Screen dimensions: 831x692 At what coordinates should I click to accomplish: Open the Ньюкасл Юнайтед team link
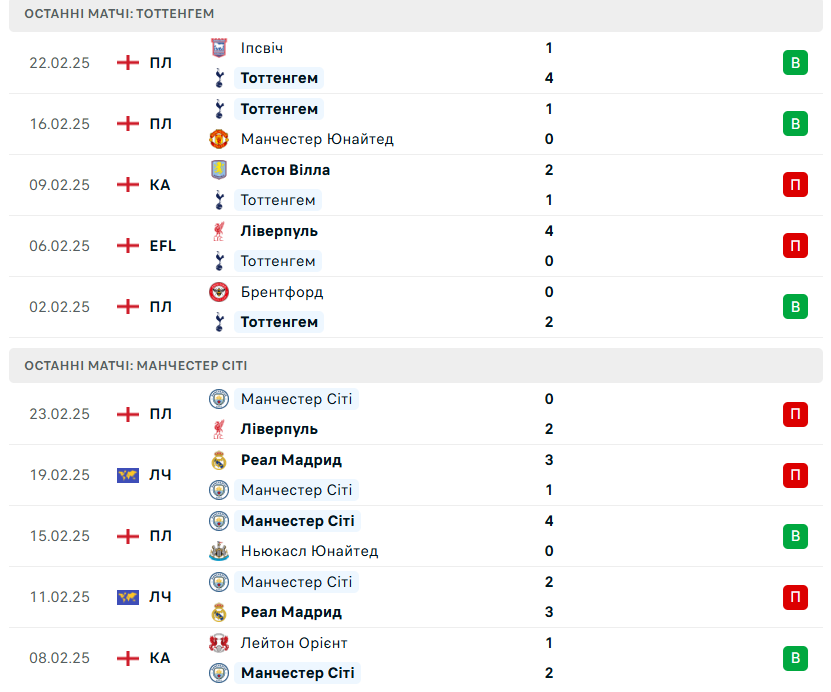tap(310, 551)
